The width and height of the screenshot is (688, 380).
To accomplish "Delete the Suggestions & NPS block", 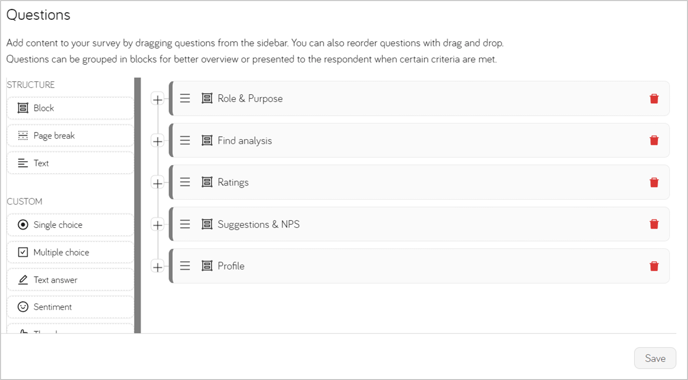I will (x=654, y=224).
